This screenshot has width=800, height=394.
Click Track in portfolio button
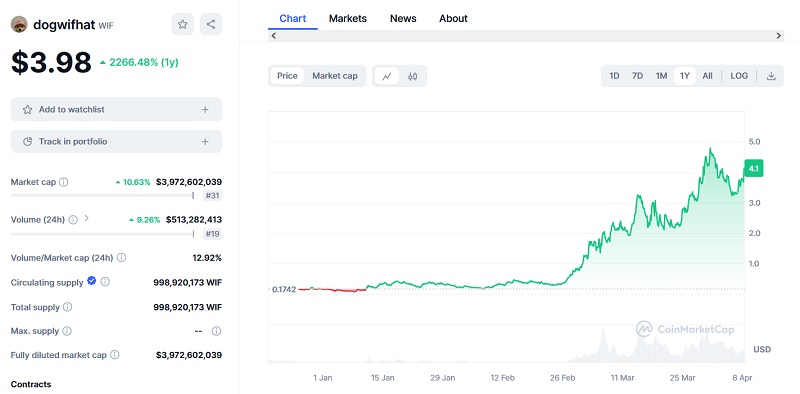click(x=116, y=141)
